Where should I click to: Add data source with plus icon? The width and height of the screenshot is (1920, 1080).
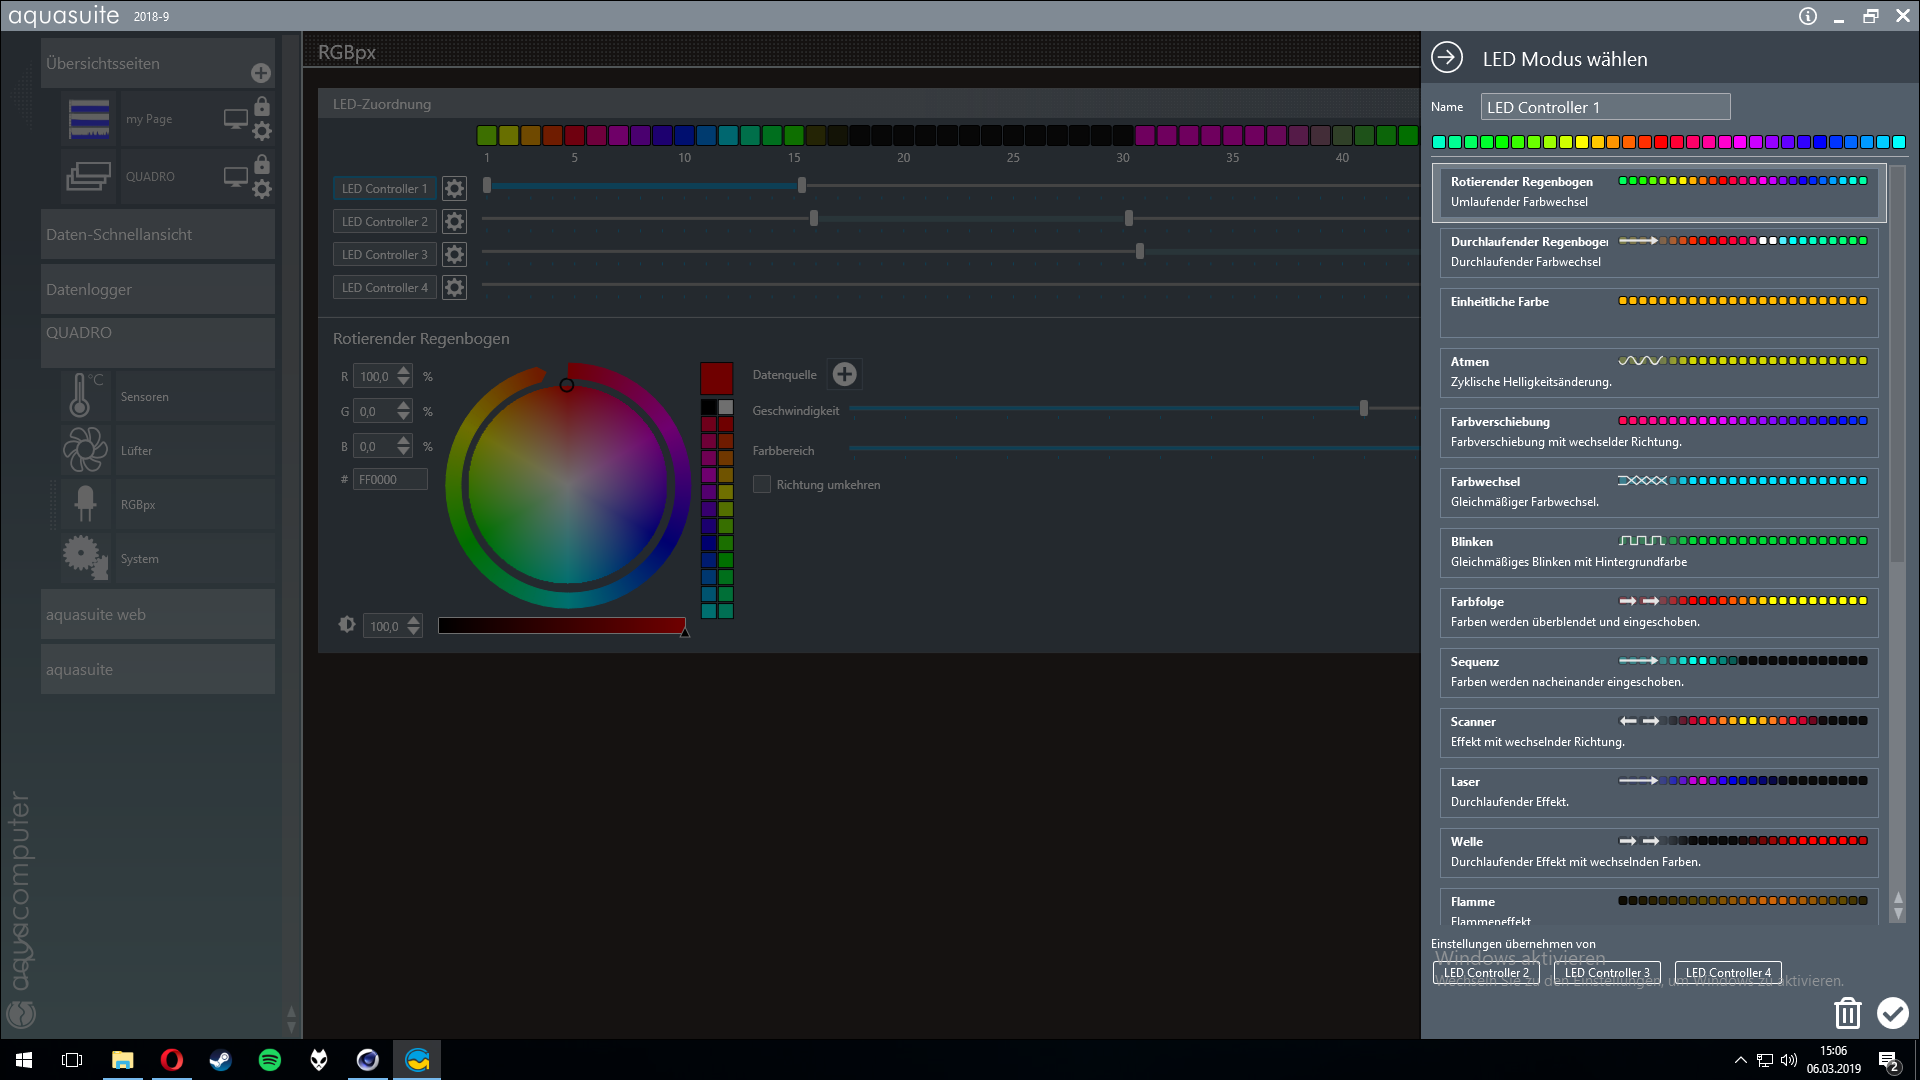(844, 374)
